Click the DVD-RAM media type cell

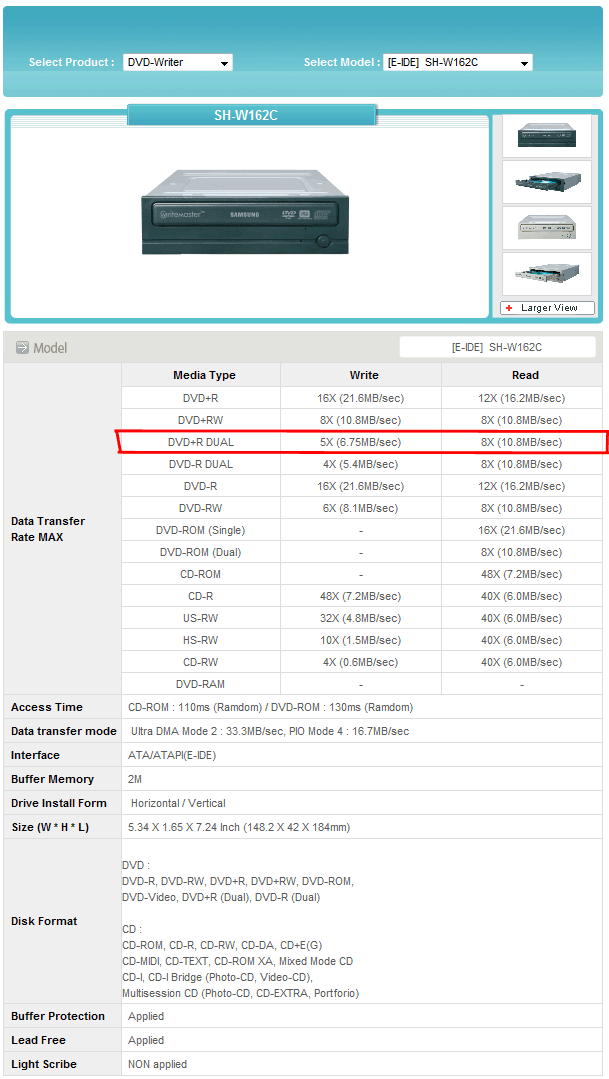coord(201,685)
